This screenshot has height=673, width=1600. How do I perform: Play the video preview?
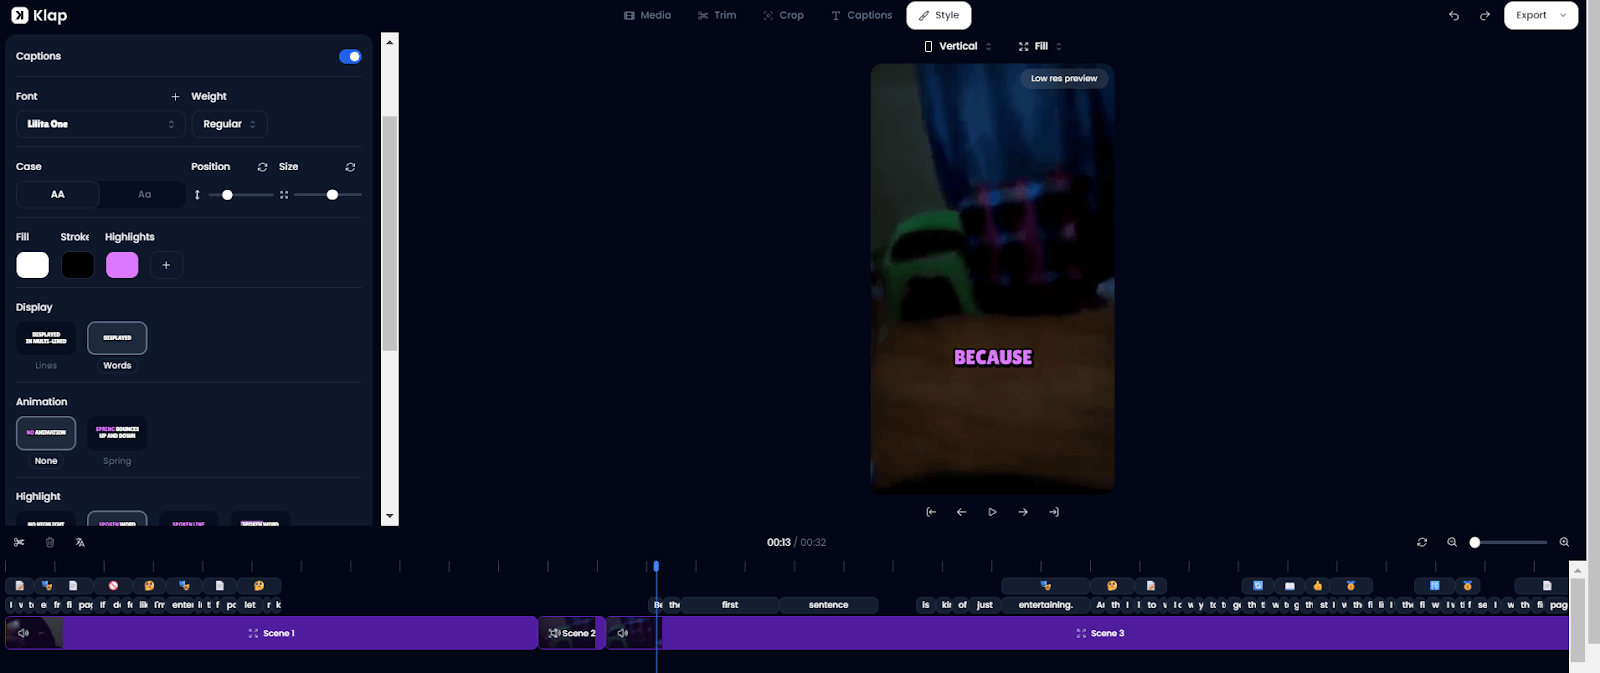[992, 512]
